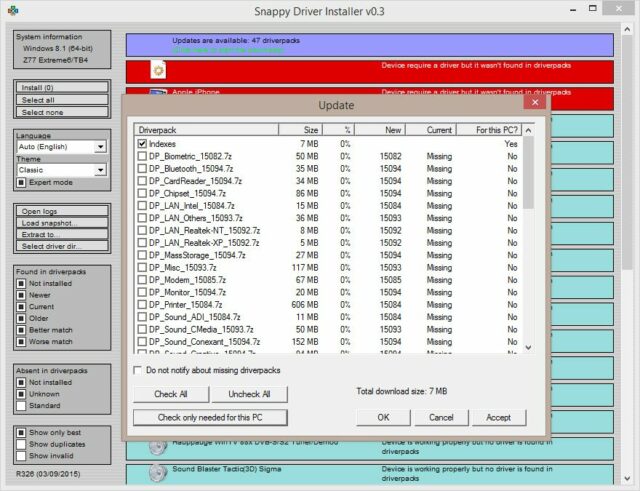This screenshot has width=640, height=491.
Task: Click the updates available notification bar
Action: [x=368, y=44]
